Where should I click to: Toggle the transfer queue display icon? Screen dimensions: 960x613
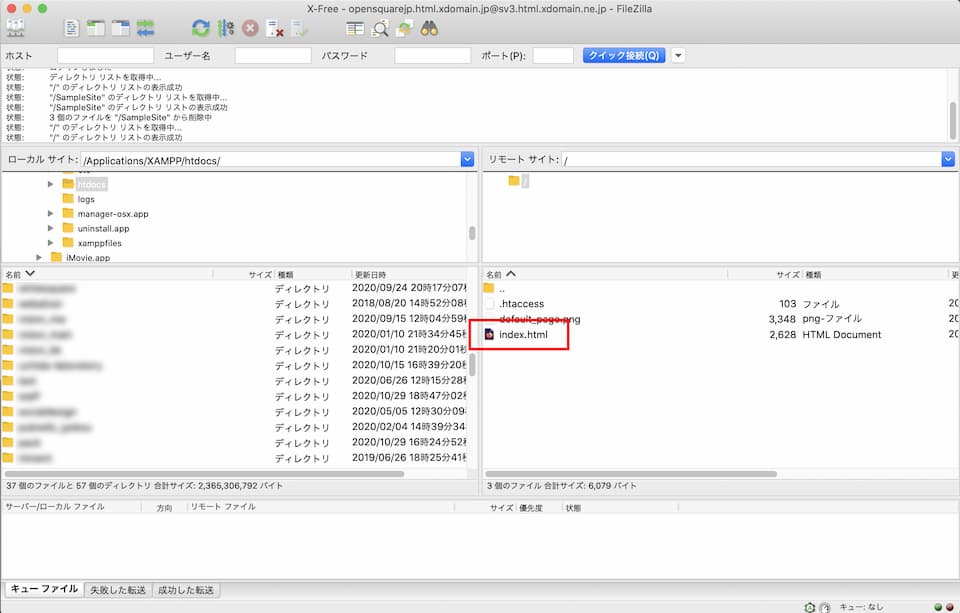146,28
